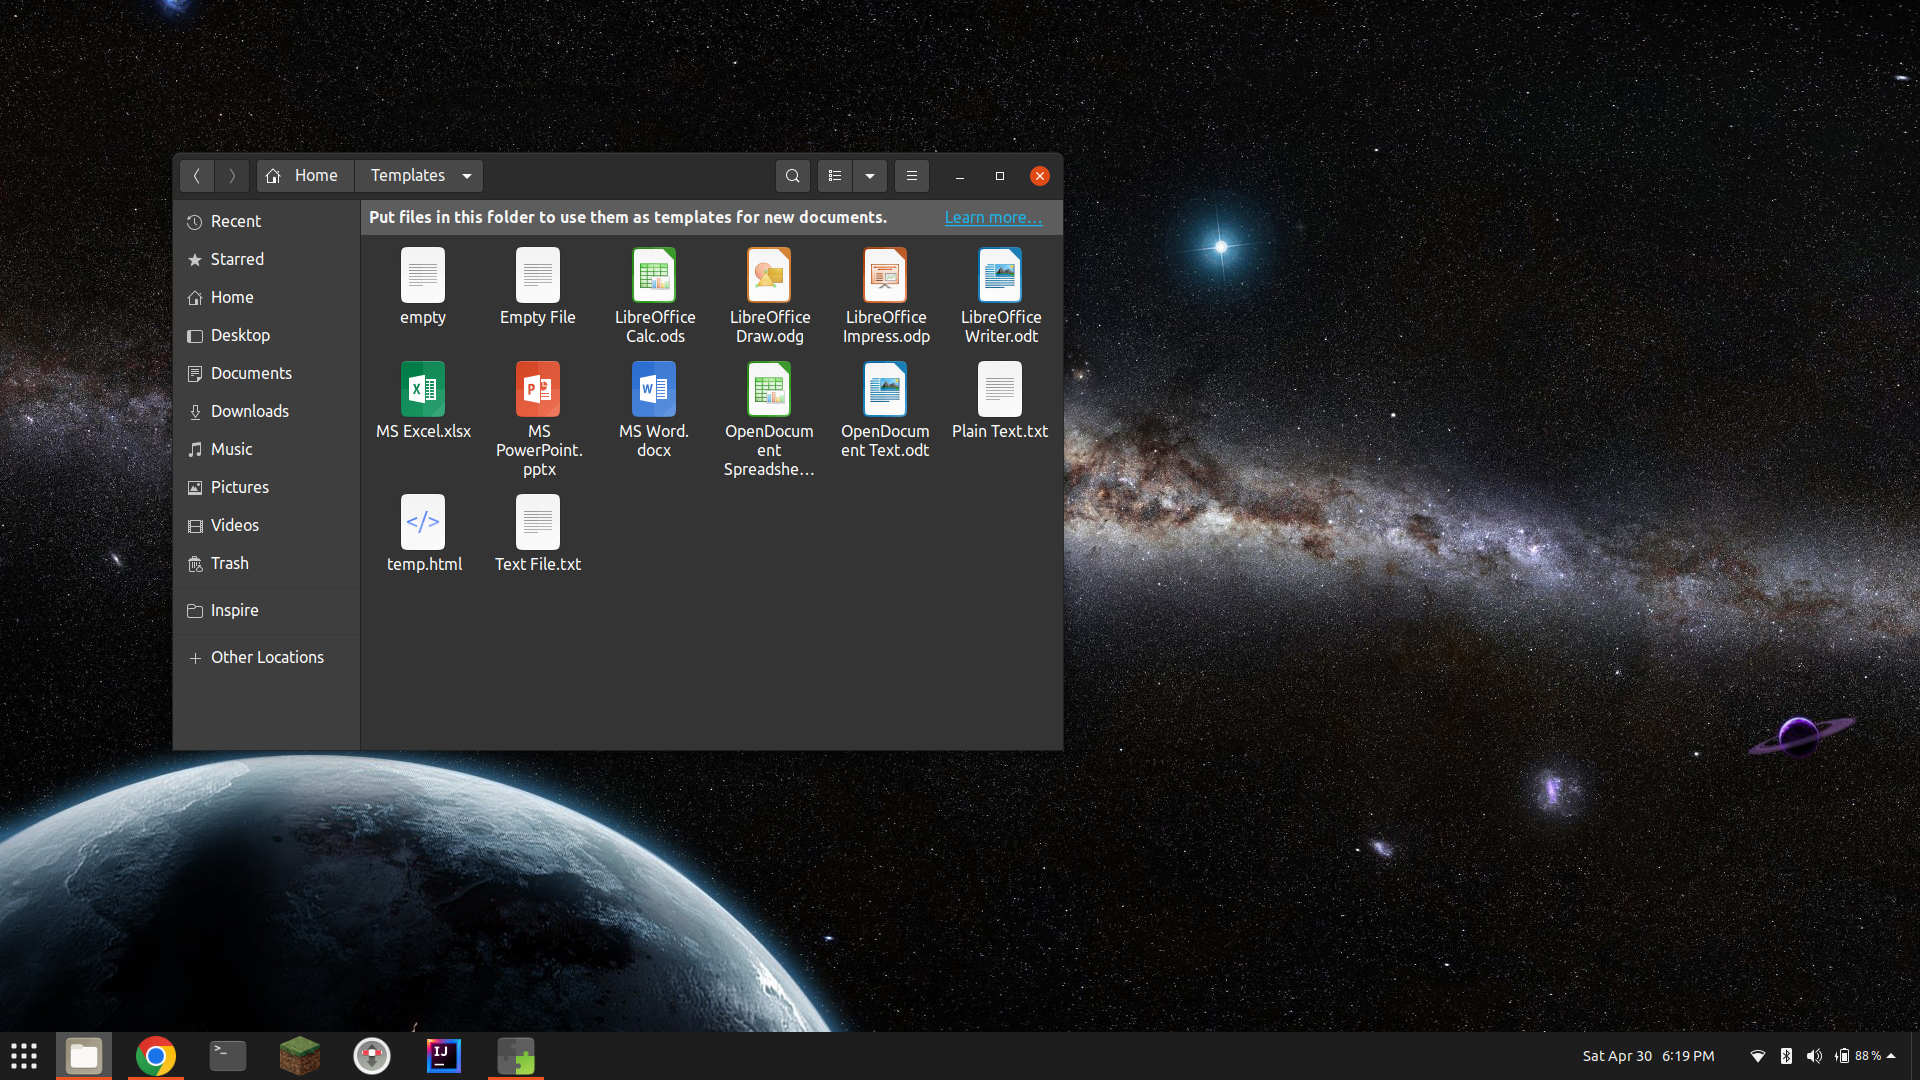The image size is (1920, 1080).
Task: Open Music in the sidebar
Action: point(266,449)
